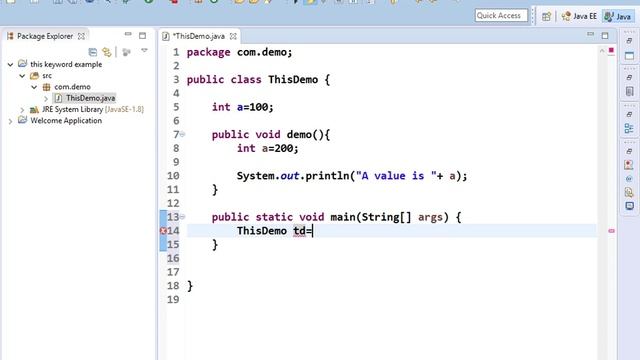
Task: Click the red error summary square atop overview ruler
Action: pyautogui.click(x=611, y=50)
